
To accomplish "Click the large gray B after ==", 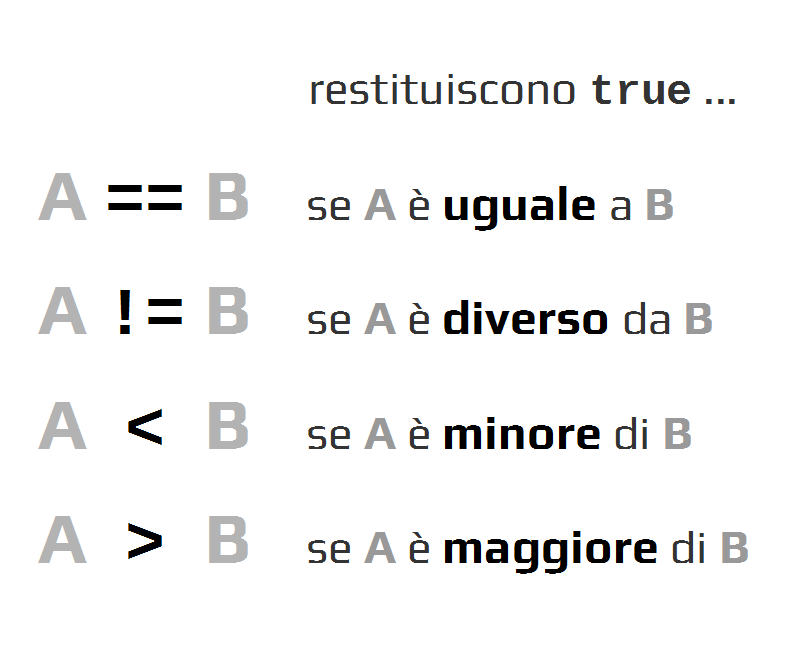I will click(x=227, y=199).
